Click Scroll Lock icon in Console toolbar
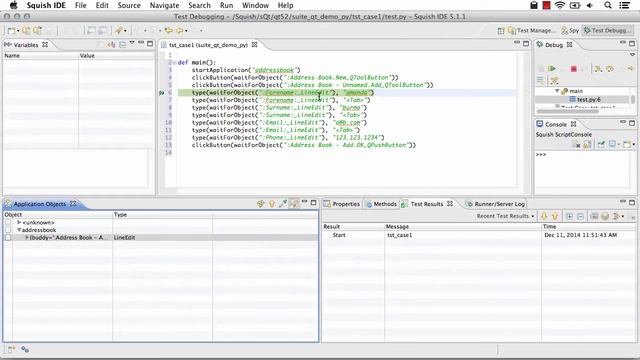The image size is (640, 360). tap(587, 144)
